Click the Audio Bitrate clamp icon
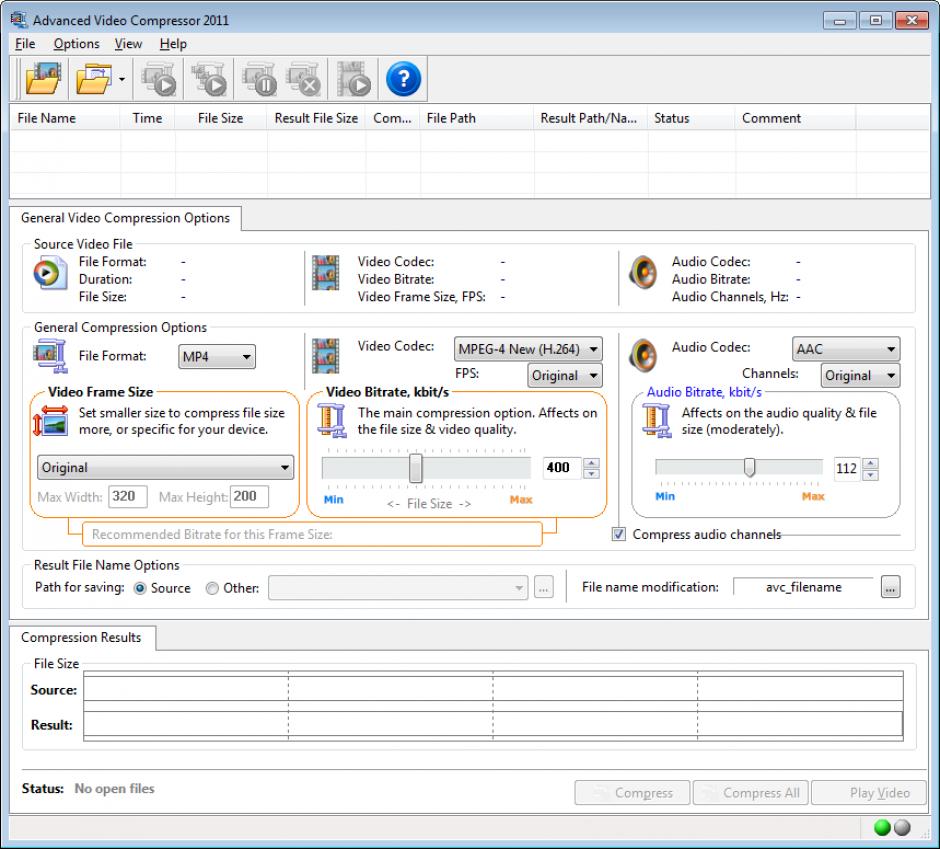The image size is (940, 849). [656, 420]
